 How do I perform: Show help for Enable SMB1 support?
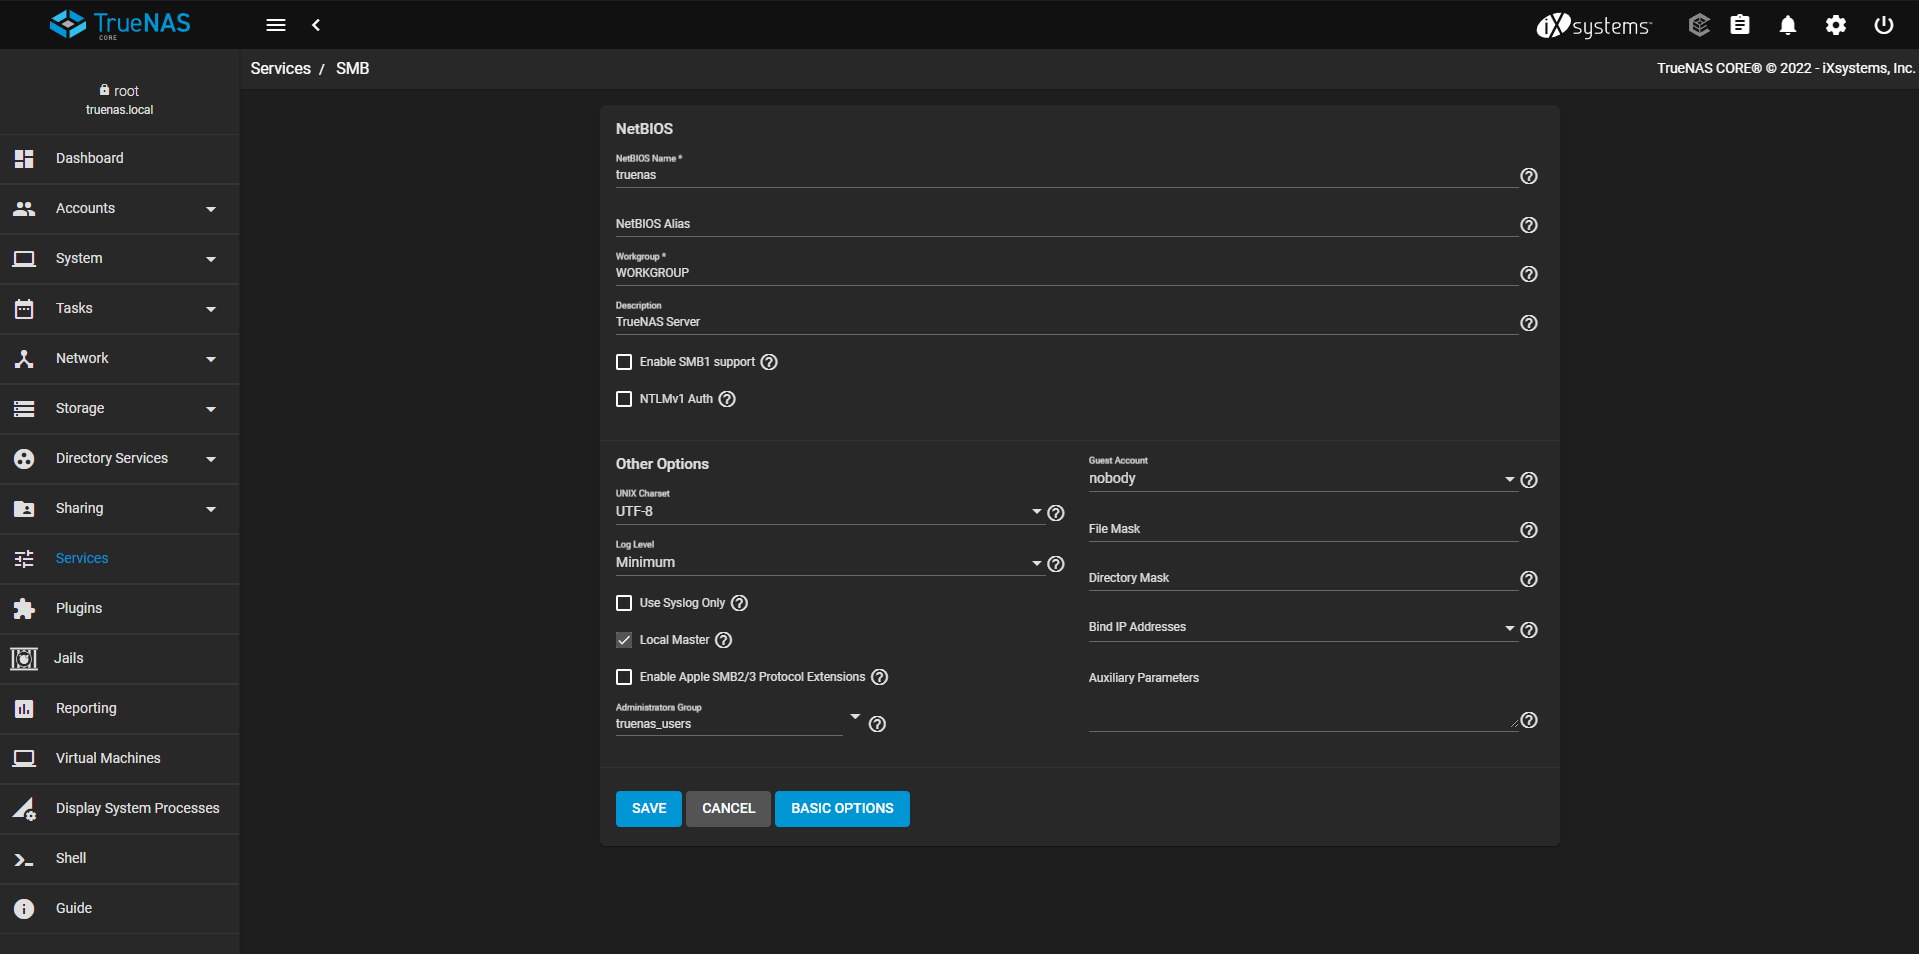(x=769, y=362)
